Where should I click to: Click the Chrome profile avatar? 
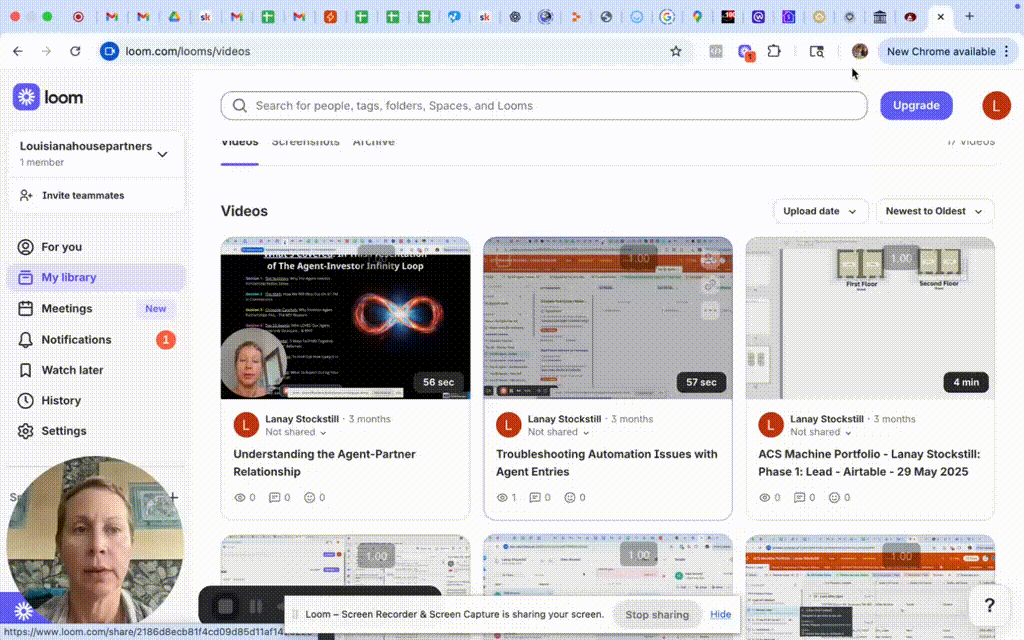pyautogui.click(x=859, y=51)
